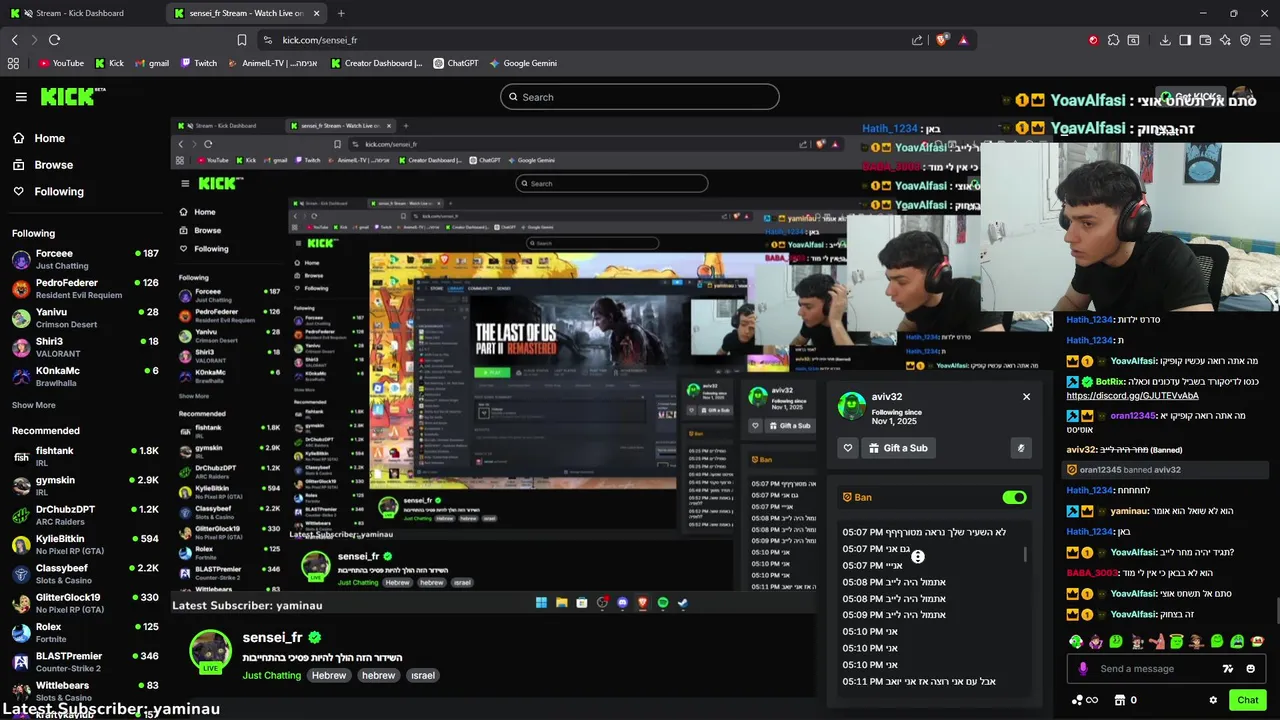Open fishtank in Recommended list
The height and width of the screenshot is (720, 1280).
[x=85, y=456]
